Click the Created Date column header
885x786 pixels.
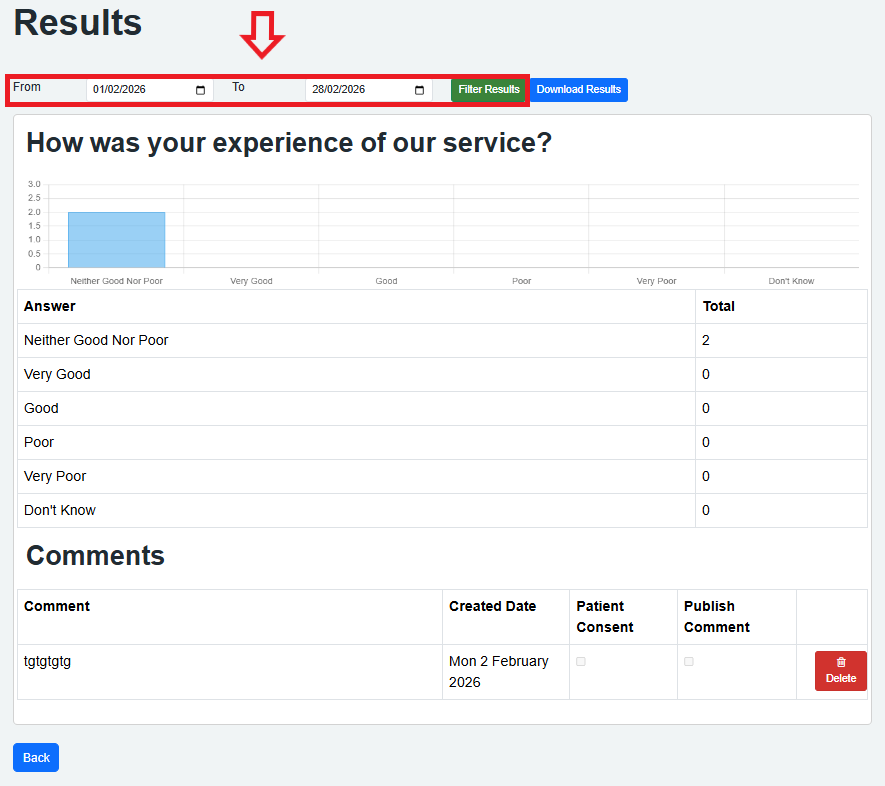point(492,607)
